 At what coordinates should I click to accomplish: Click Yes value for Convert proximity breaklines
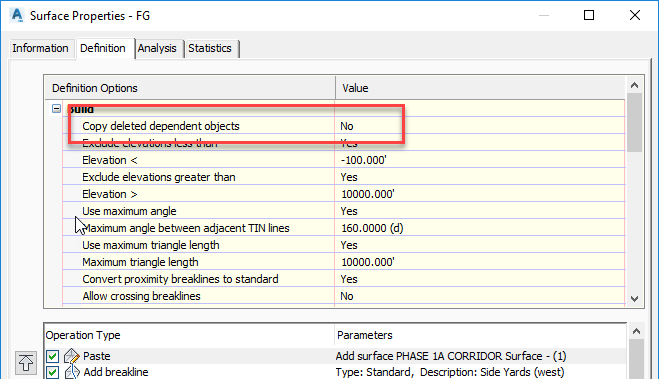coord(349,279)
